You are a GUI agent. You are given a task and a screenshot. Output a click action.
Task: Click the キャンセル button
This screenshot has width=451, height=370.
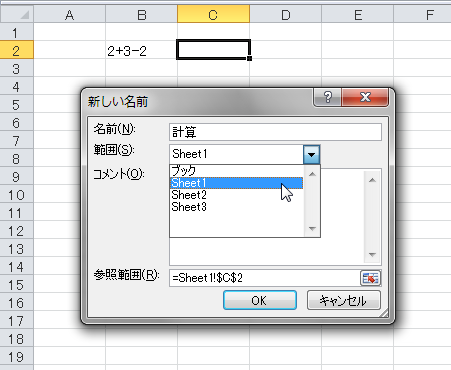[x=343, y=300]
